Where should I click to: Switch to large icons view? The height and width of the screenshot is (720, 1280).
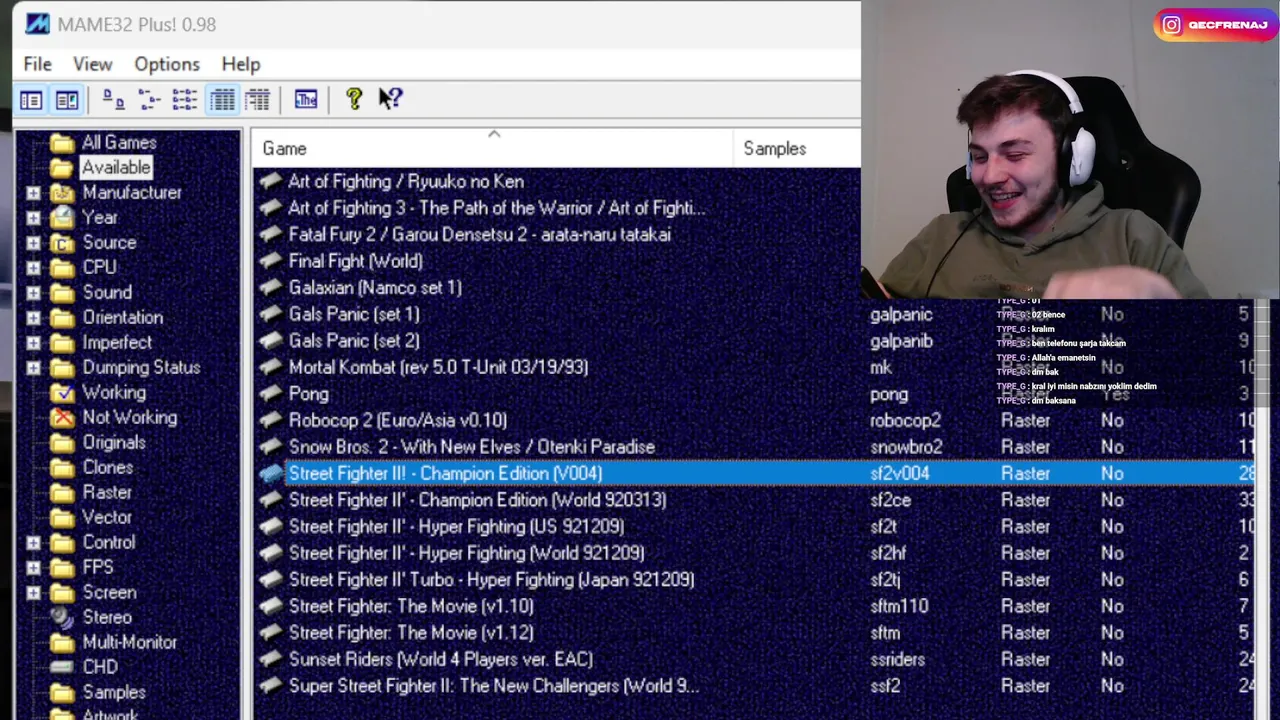tap(113, 99)
